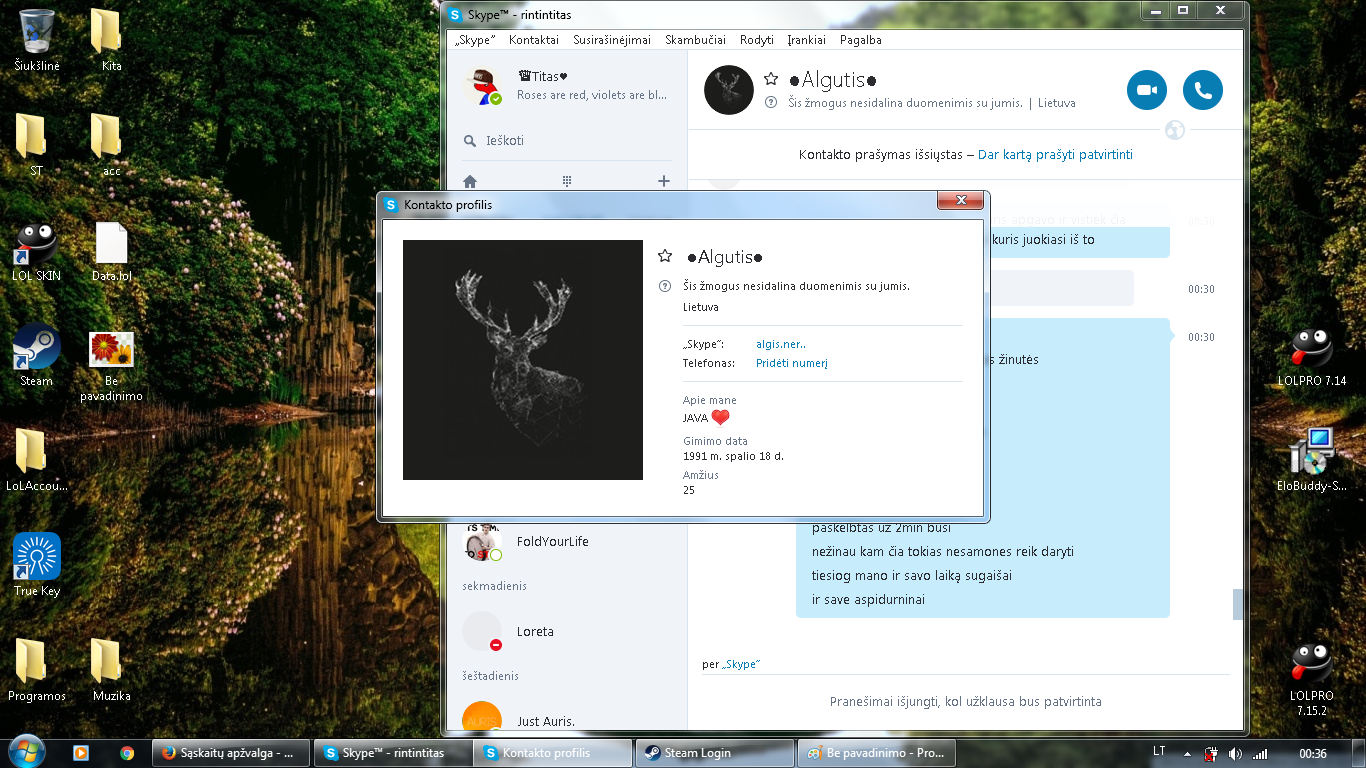Image resolution: width=1366 pixels, height=768 pixels.
Task: Open Programos folder
Action: 36,670
